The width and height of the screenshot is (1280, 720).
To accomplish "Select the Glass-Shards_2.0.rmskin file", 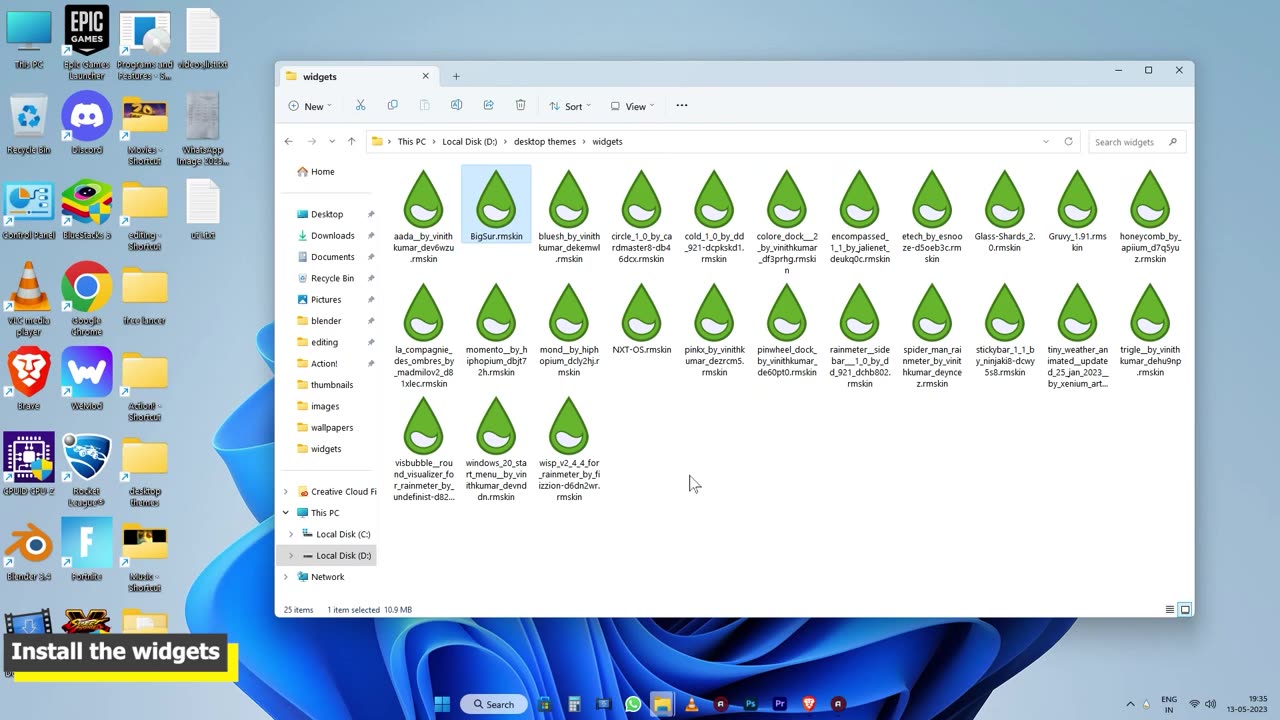I will coord(1005,211).
